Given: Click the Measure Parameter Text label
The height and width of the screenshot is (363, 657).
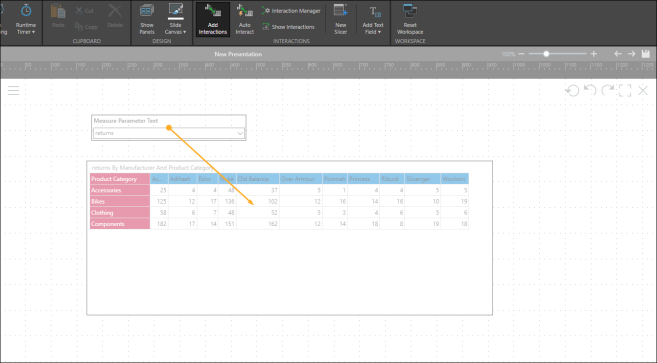Looking at the screenshot, I should tap(126, 121).
